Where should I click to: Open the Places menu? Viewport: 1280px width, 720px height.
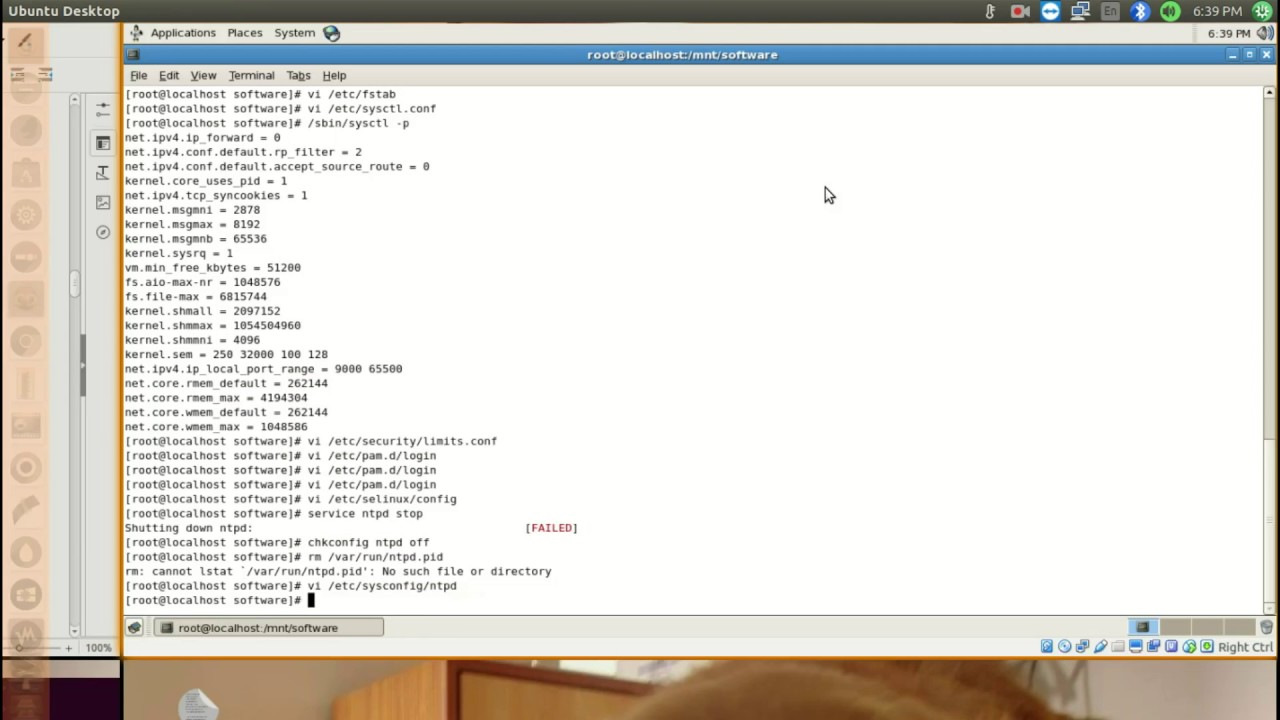pyautogui.click(x=244, y=33)
